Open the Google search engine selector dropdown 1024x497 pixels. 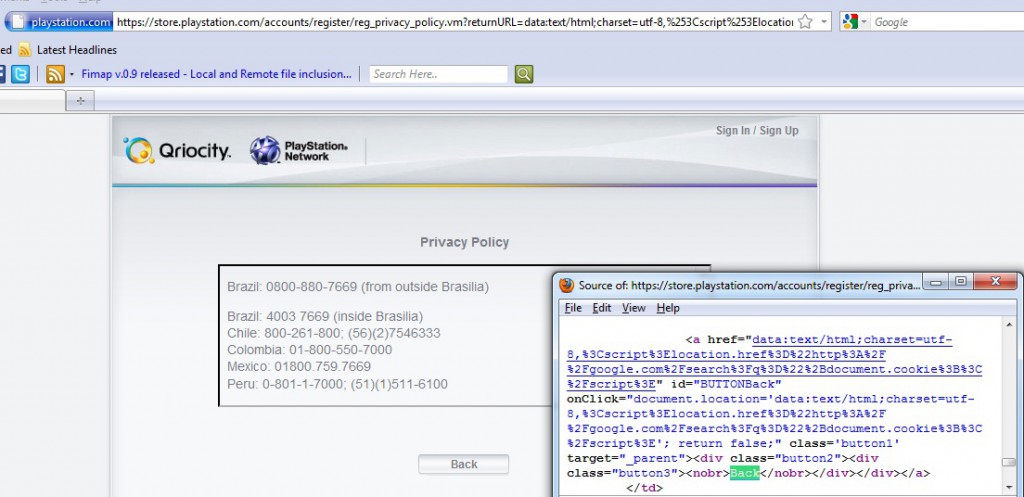click(856, 22)
